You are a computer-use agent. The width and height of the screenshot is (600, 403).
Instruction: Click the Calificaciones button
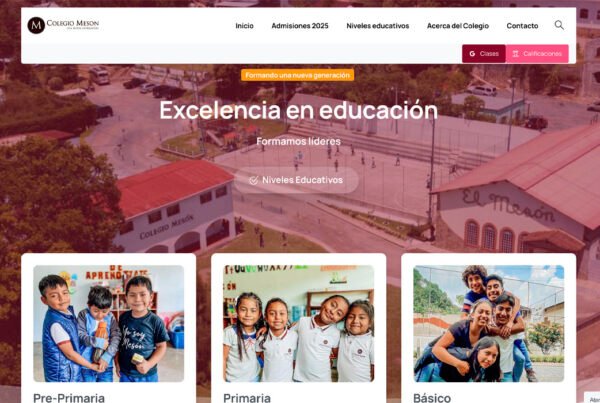[537, 54]
